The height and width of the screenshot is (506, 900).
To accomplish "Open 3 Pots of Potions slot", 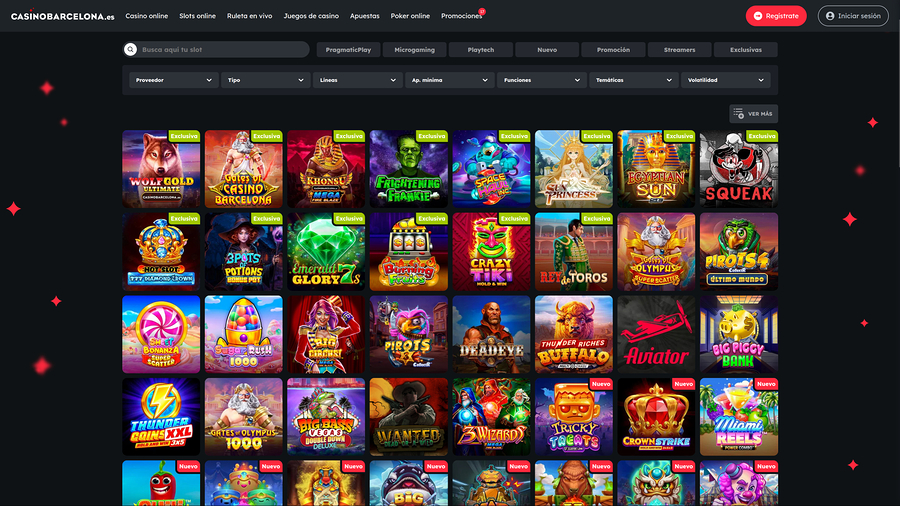I will click(x=243, y=252).
